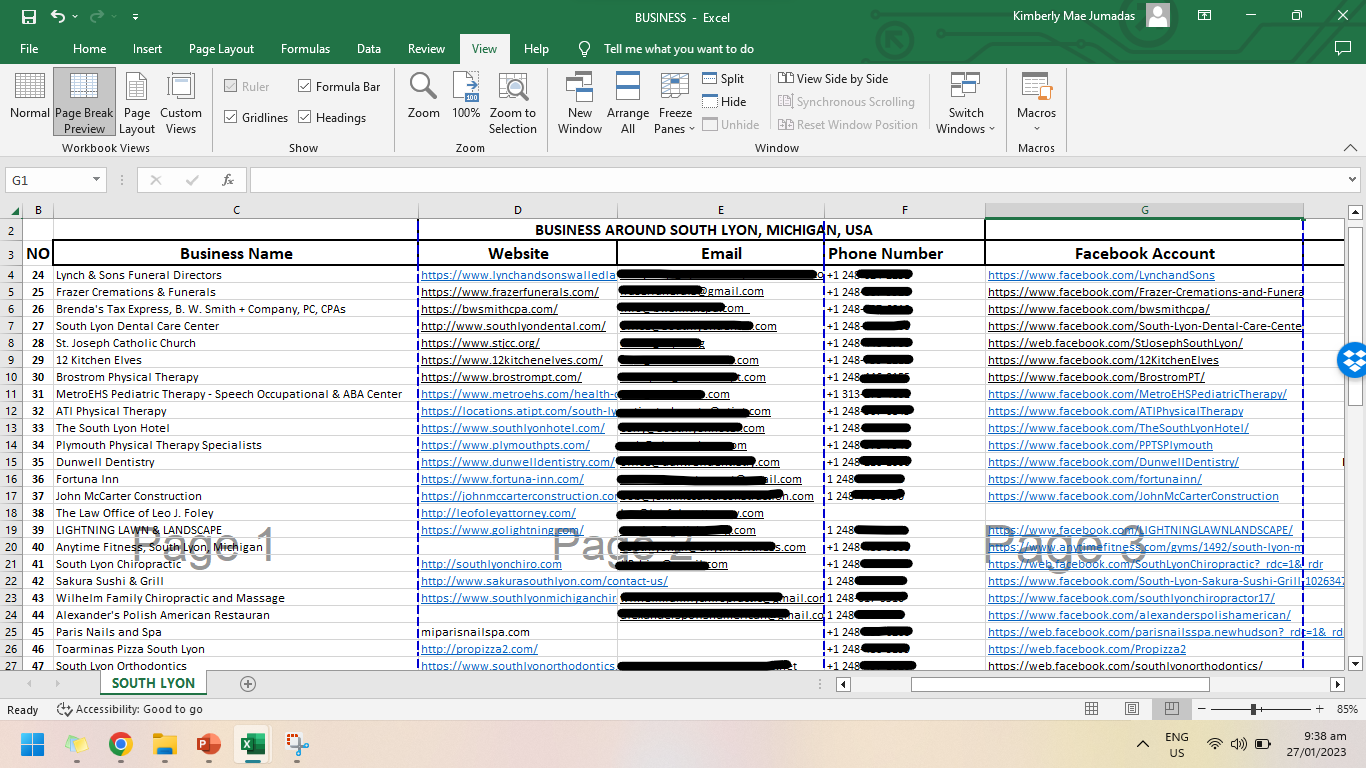Open the Macros dropdown
Image resolution: width=1366 pixels, height=768 pixels.
[1036, 103]
